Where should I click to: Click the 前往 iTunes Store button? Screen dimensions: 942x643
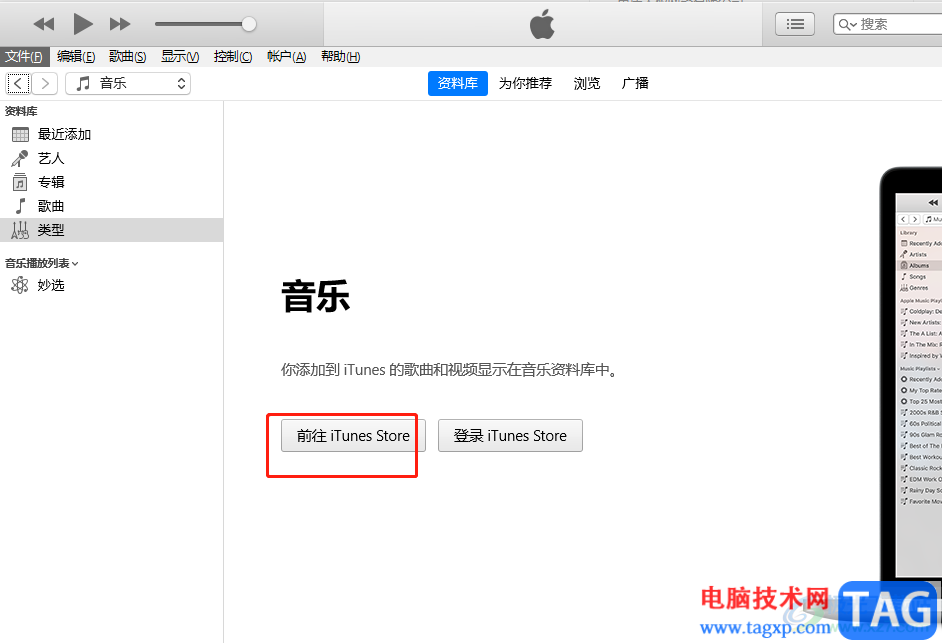click(353, 436)
